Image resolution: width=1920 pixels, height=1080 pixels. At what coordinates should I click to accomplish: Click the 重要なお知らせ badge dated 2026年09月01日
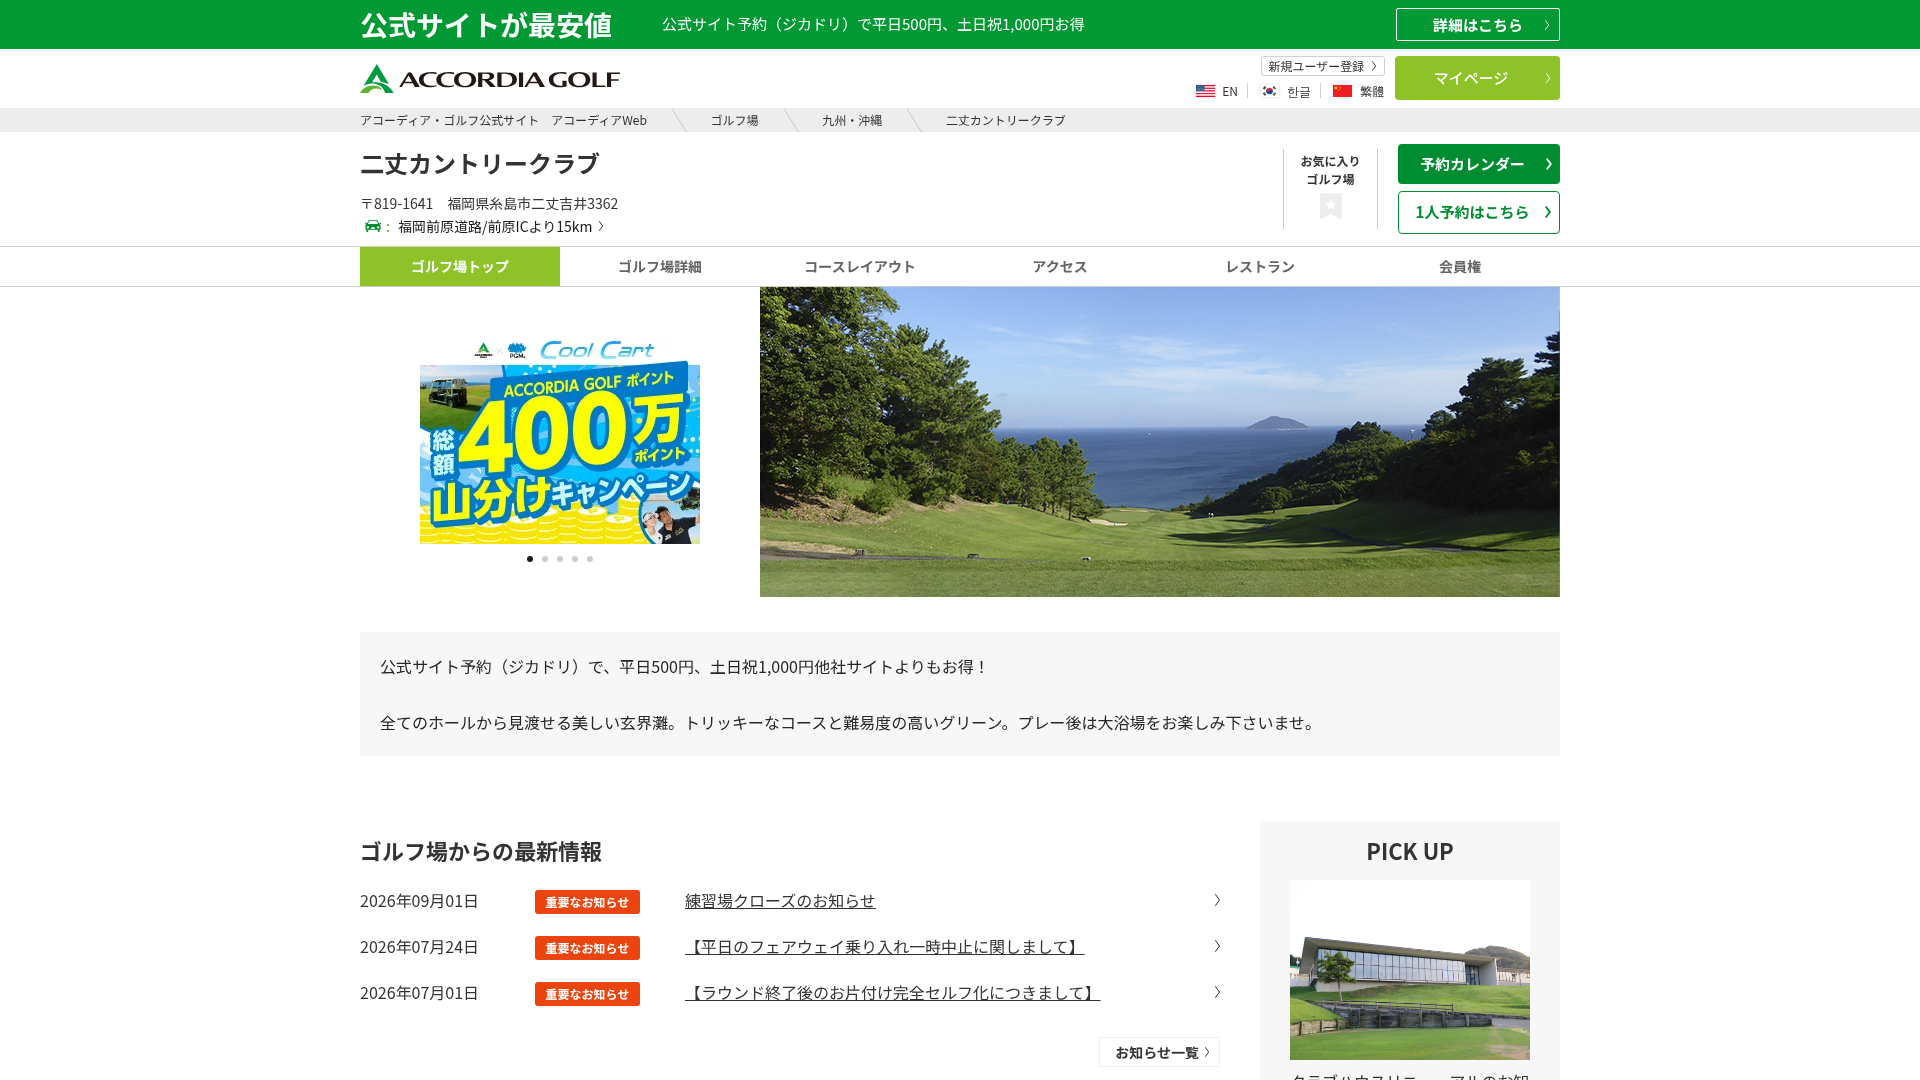(x=587, y=902)
